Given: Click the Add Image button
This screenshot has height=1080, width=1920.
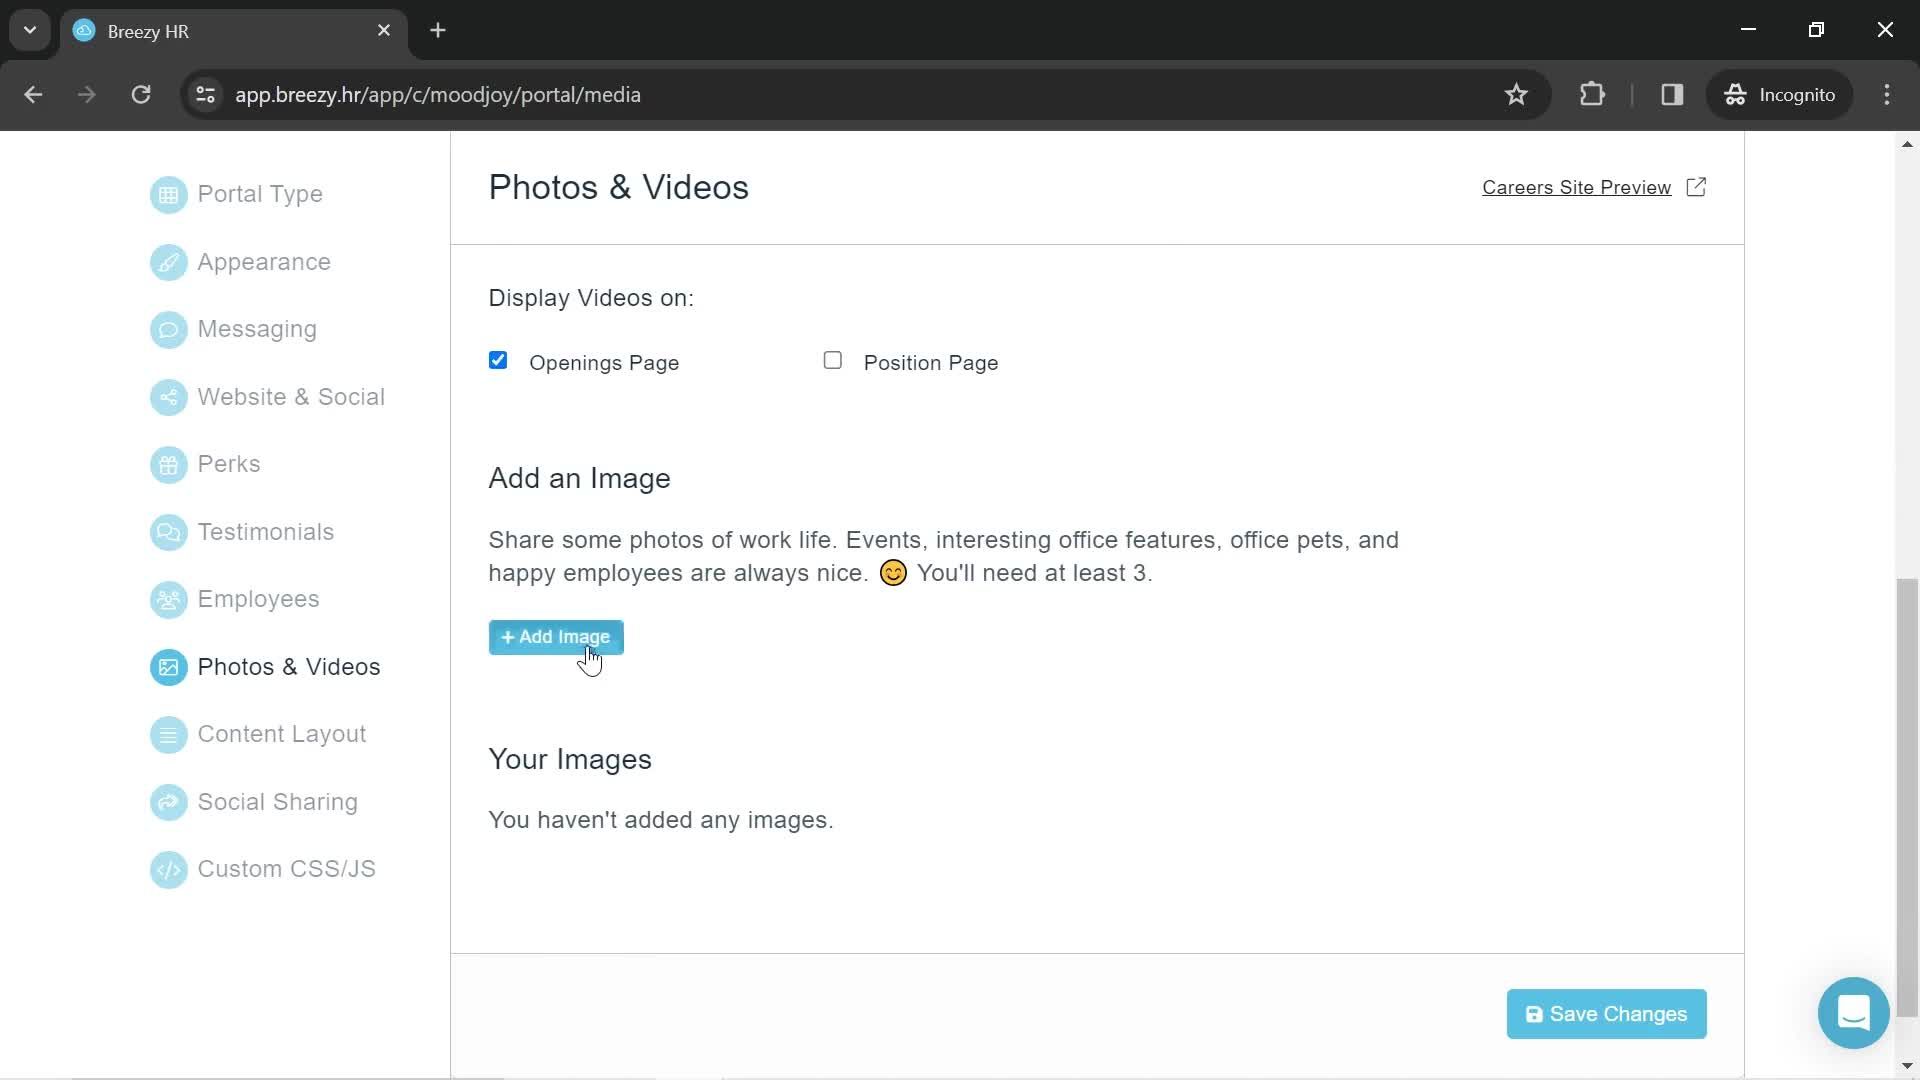Looking at the screenshot, I should [555, 637].
